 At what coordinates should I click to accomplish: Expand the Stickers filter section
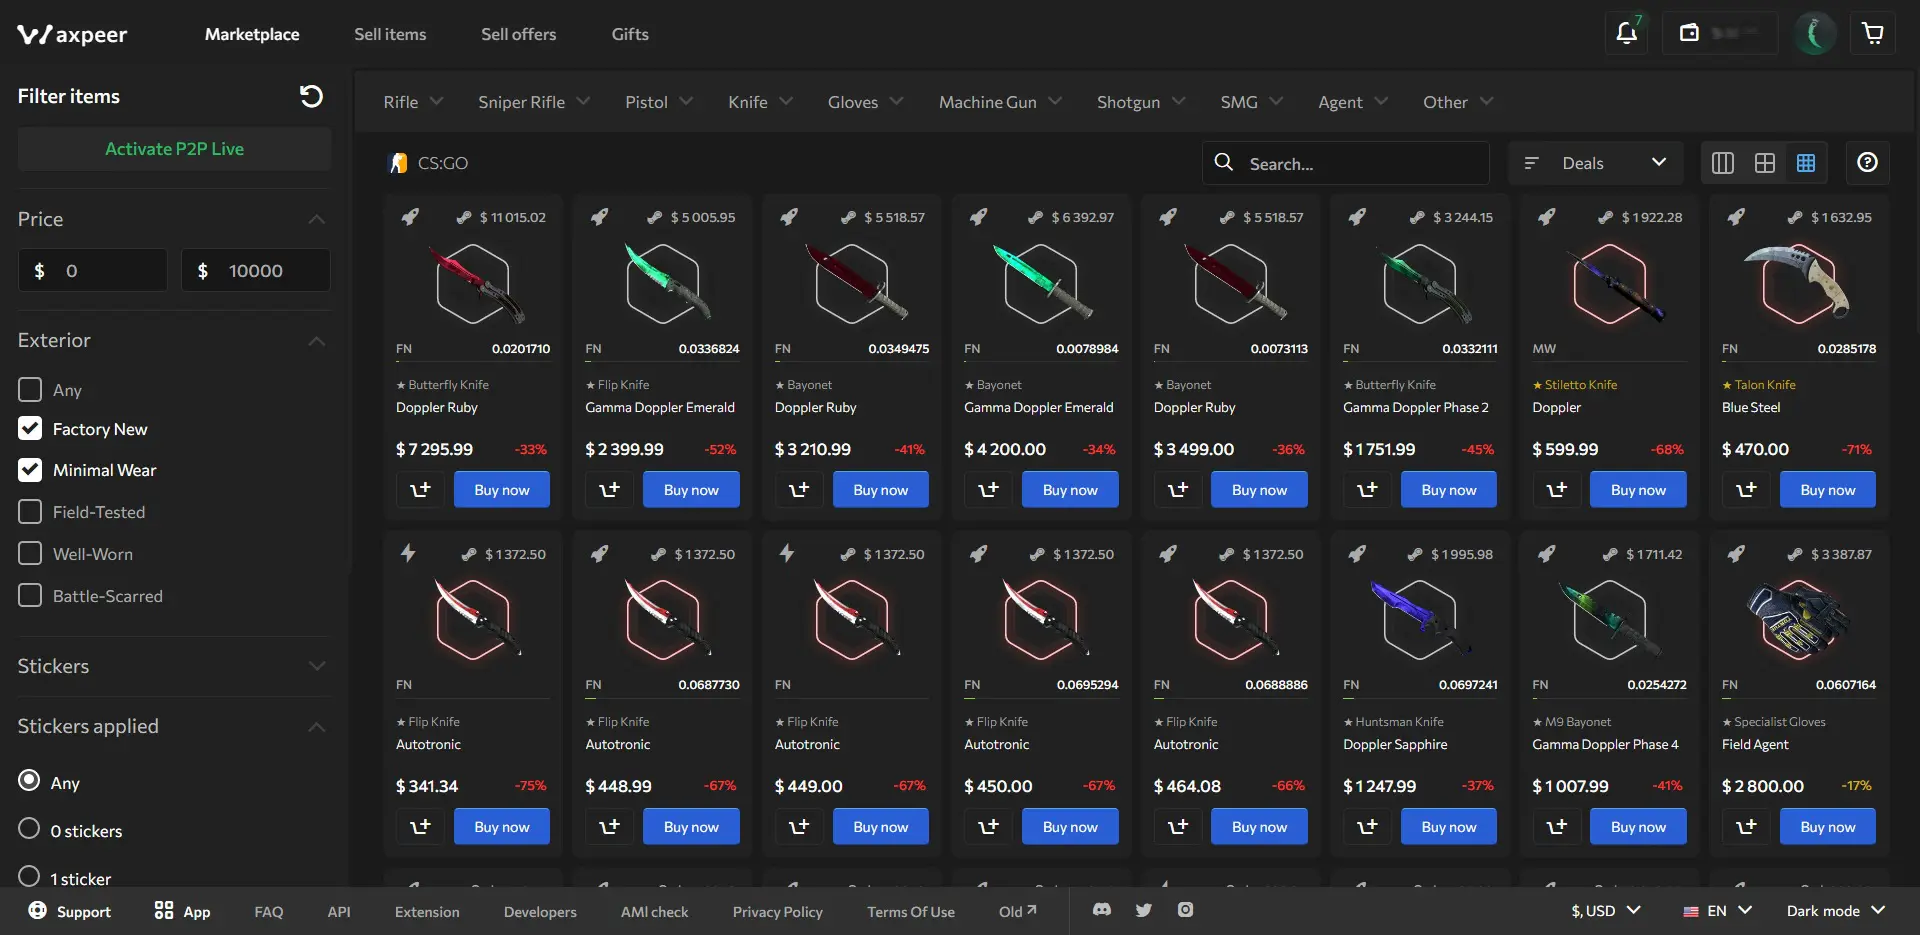(x=316, y=666)
